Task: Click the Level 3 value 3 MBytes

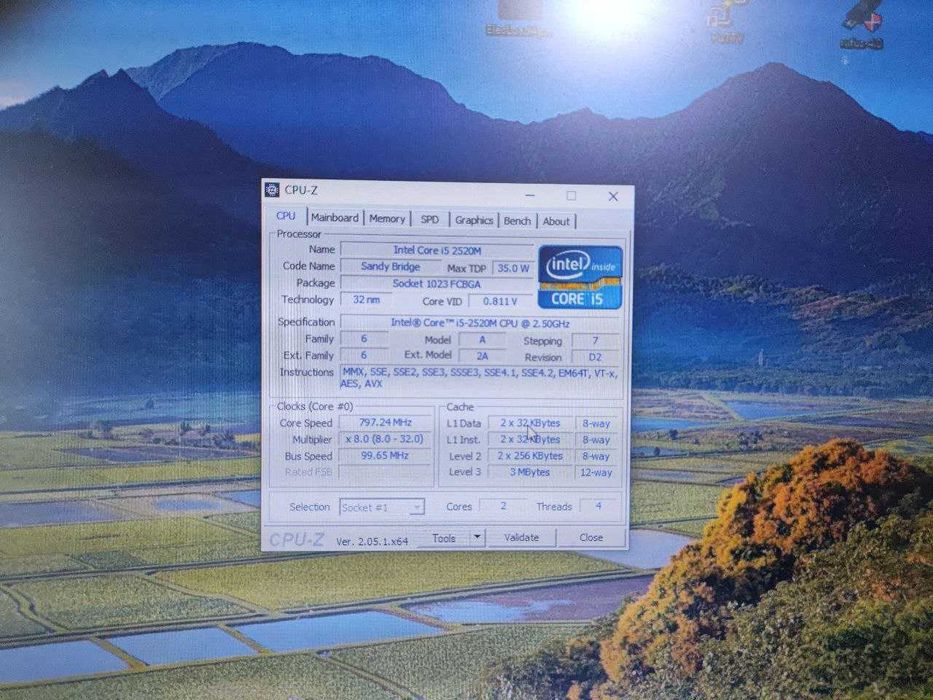Action: tap(530, 472)
